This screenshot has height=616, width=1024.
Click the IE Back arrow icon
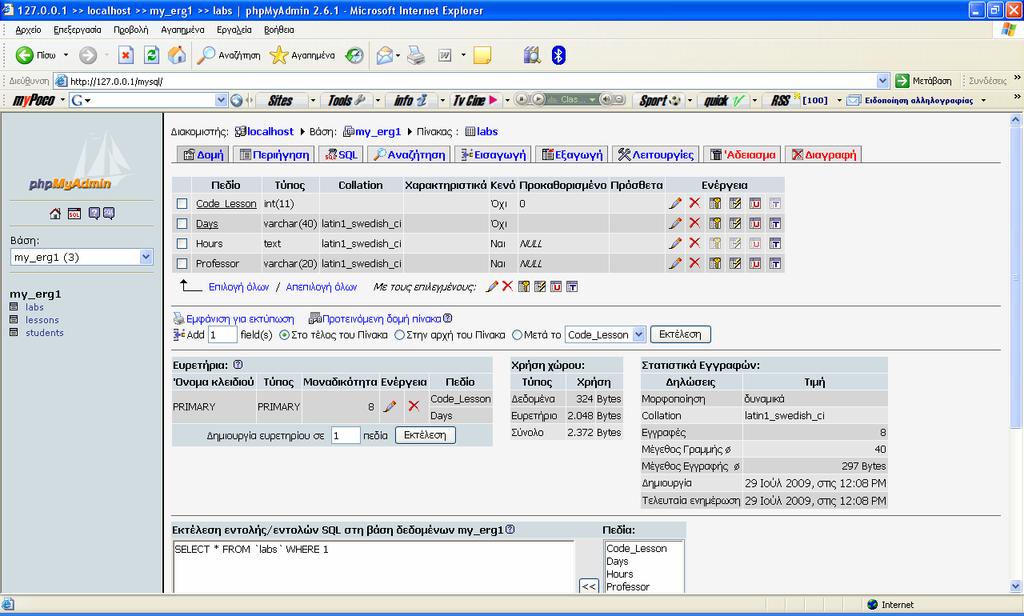(24, 56)
